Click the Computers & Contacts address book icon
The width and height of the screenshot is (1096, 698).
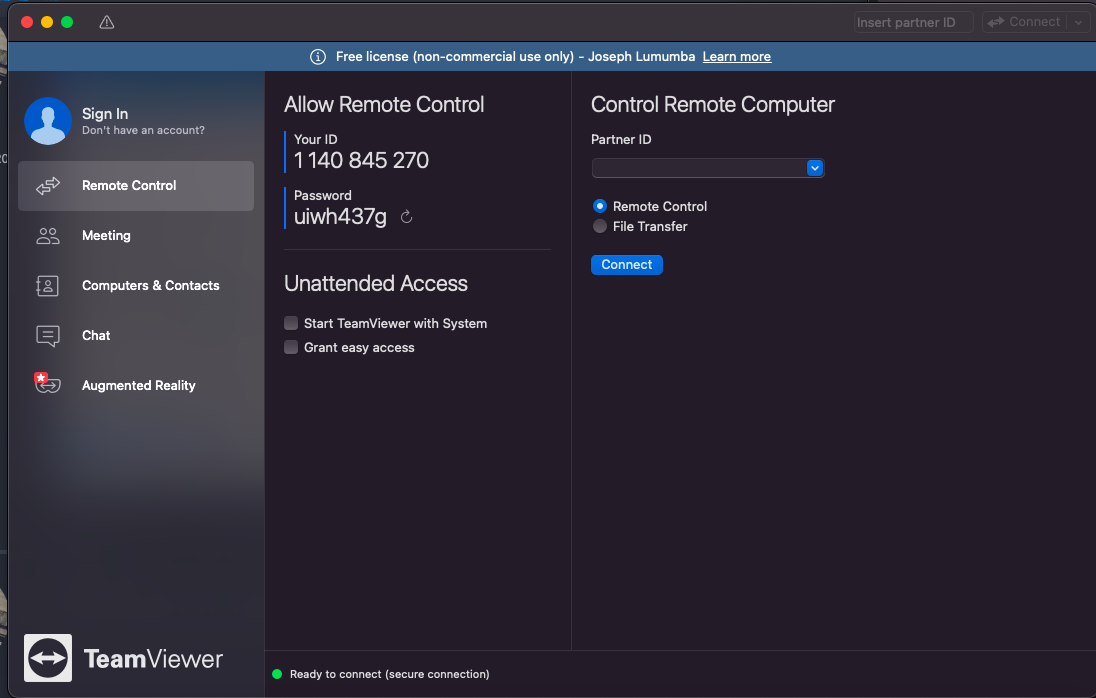tap(48, 286)
